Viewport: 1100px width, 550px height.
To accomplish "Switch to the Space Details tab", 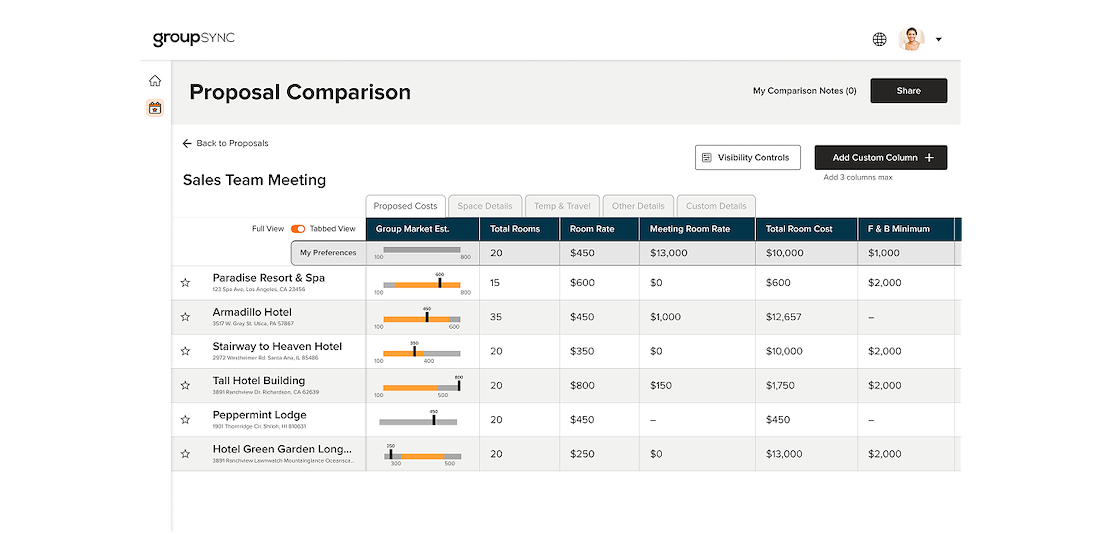I will pos(485,206).
